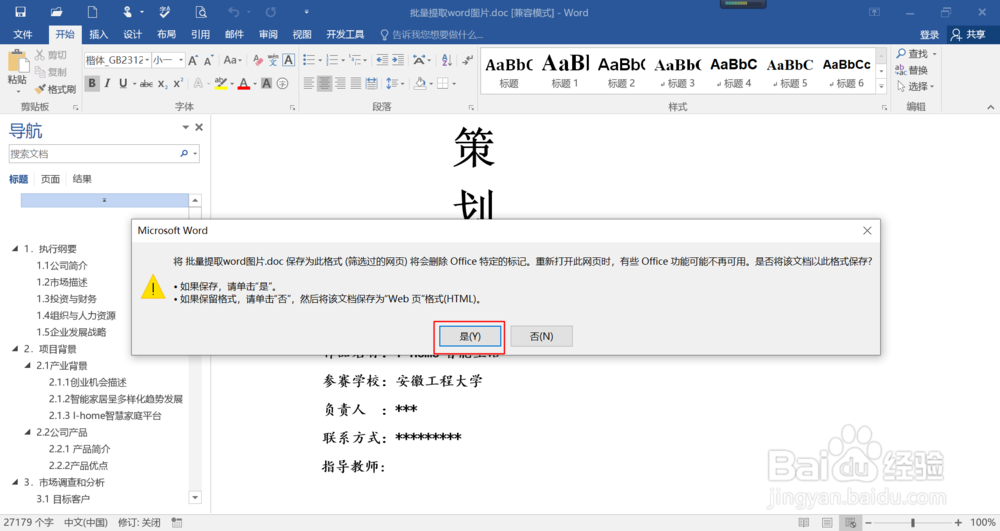Screen dimensions: 1000x531
Task: Expand the styles gallery with the More arrow
Action: [x=881, y=86]
